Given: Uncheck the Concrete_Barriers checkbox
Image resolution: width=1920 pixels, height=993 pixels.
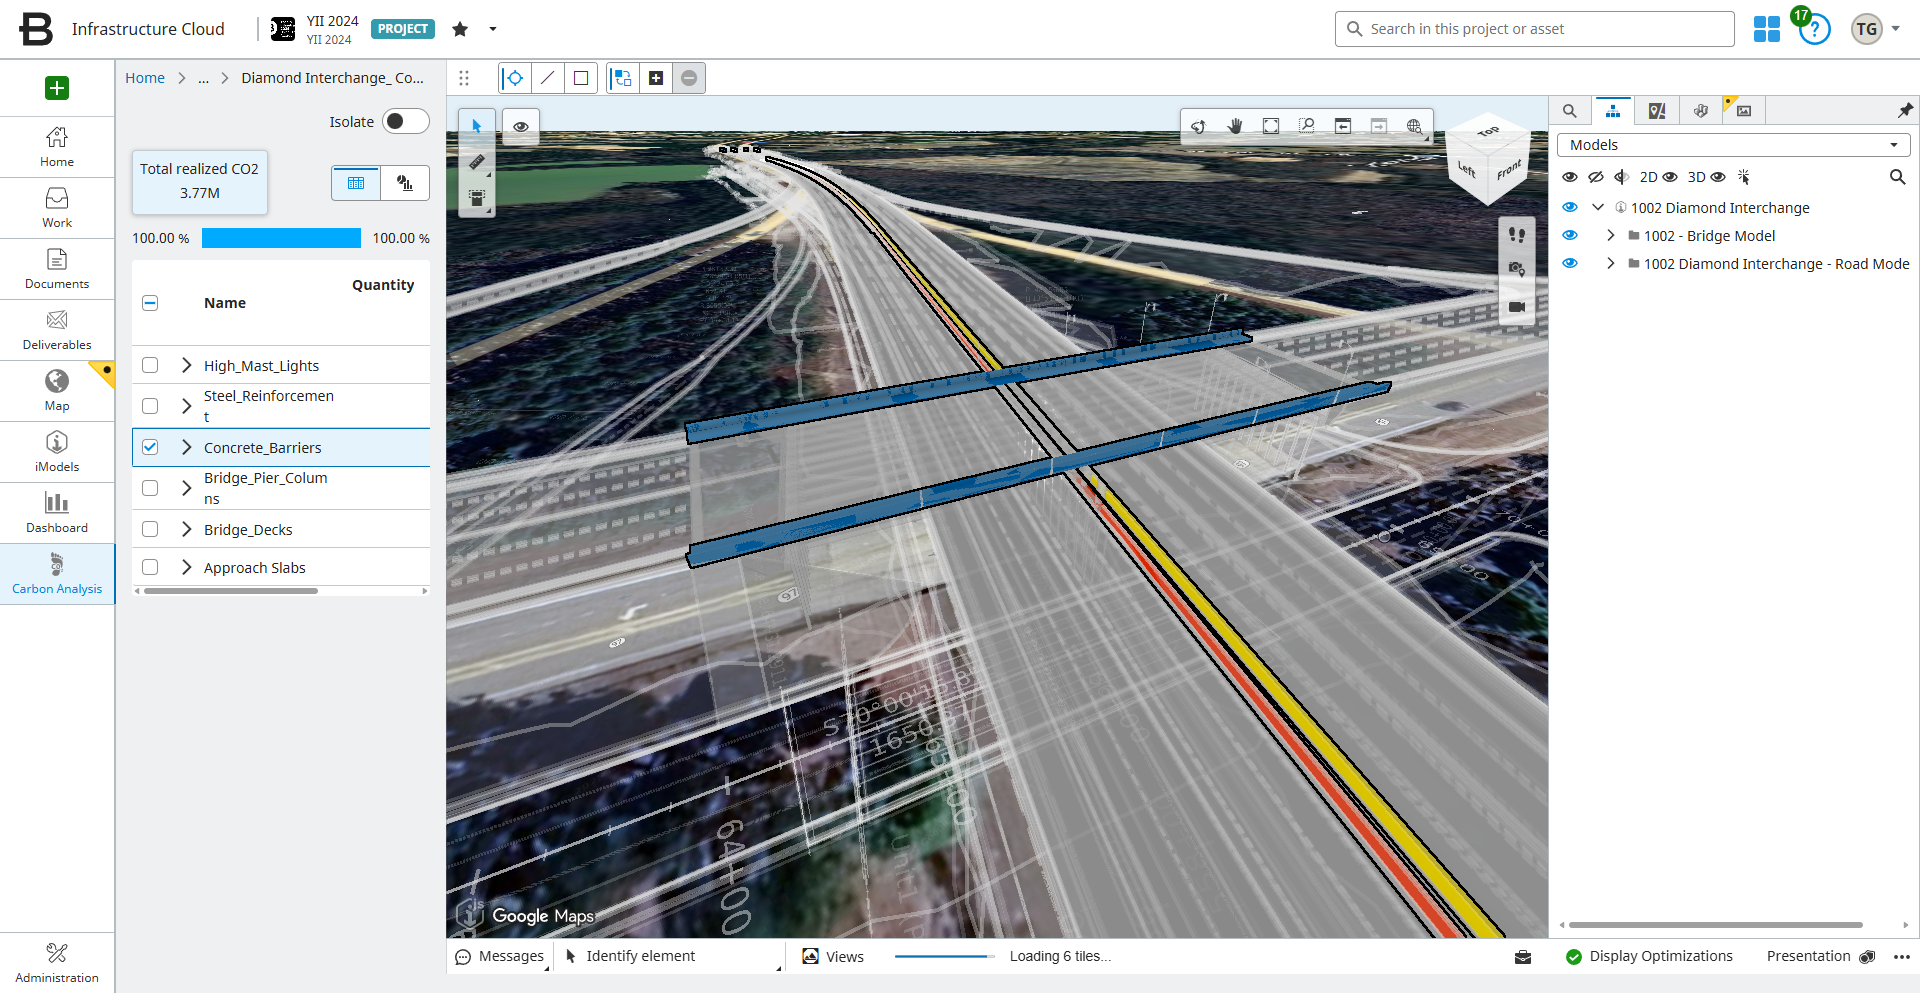Looking at the screenshot, I should point(150,447).
